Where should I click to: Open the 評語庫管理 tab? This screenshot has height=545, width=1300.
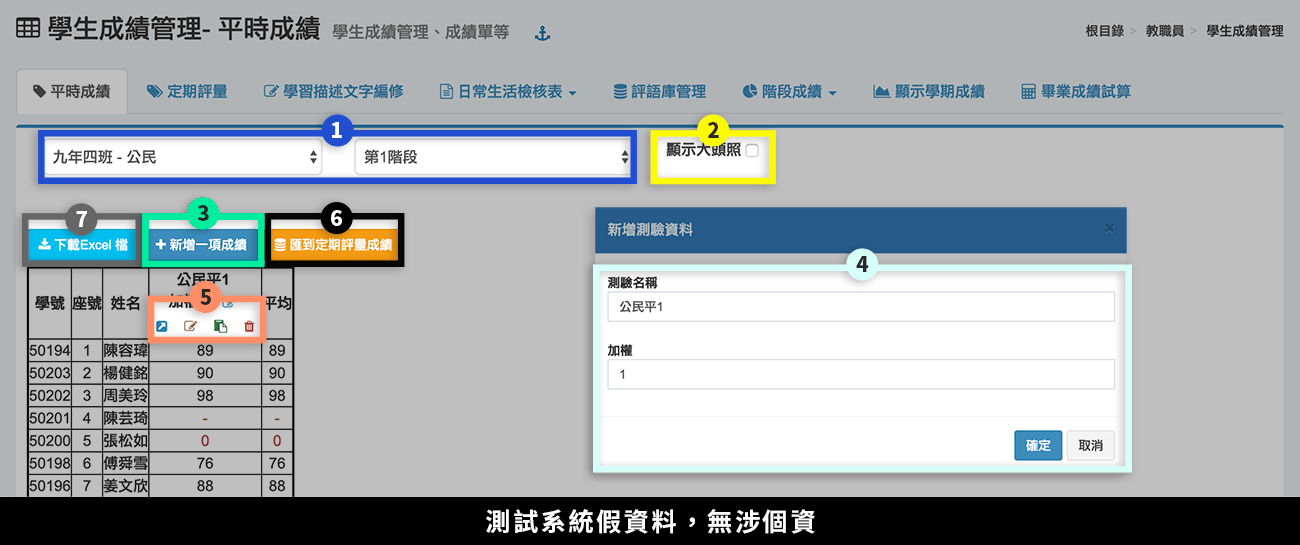pyautogui.click(x=660, y=92)
